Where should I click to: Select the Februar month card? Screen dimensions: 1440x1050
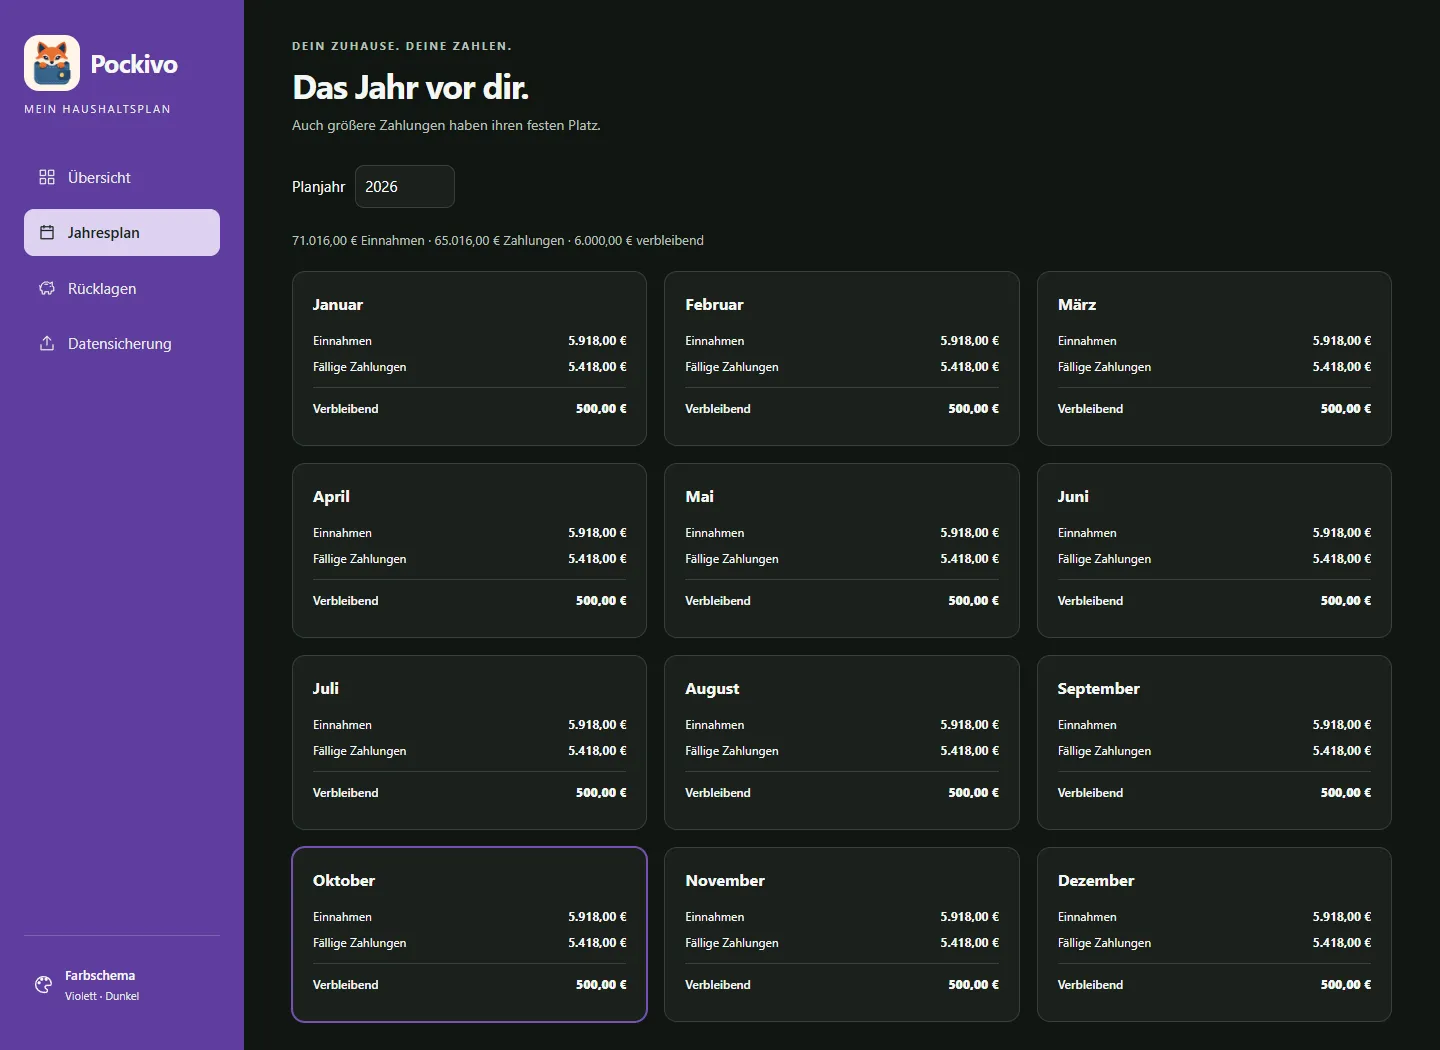(842, 358)
